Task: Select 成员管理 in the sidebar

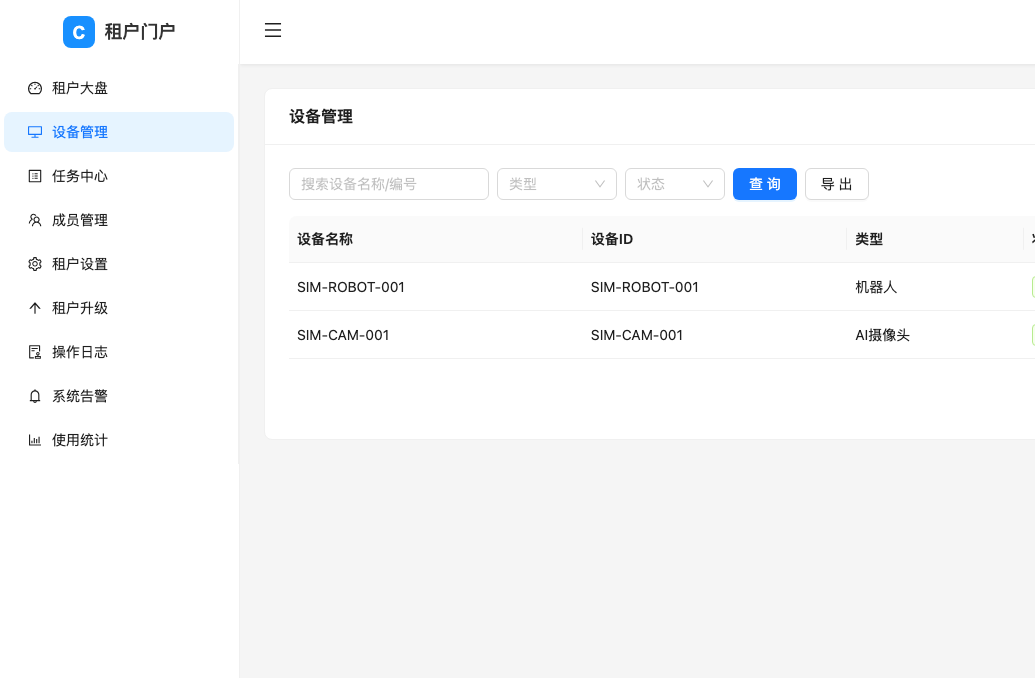Action: coord(119,220)
